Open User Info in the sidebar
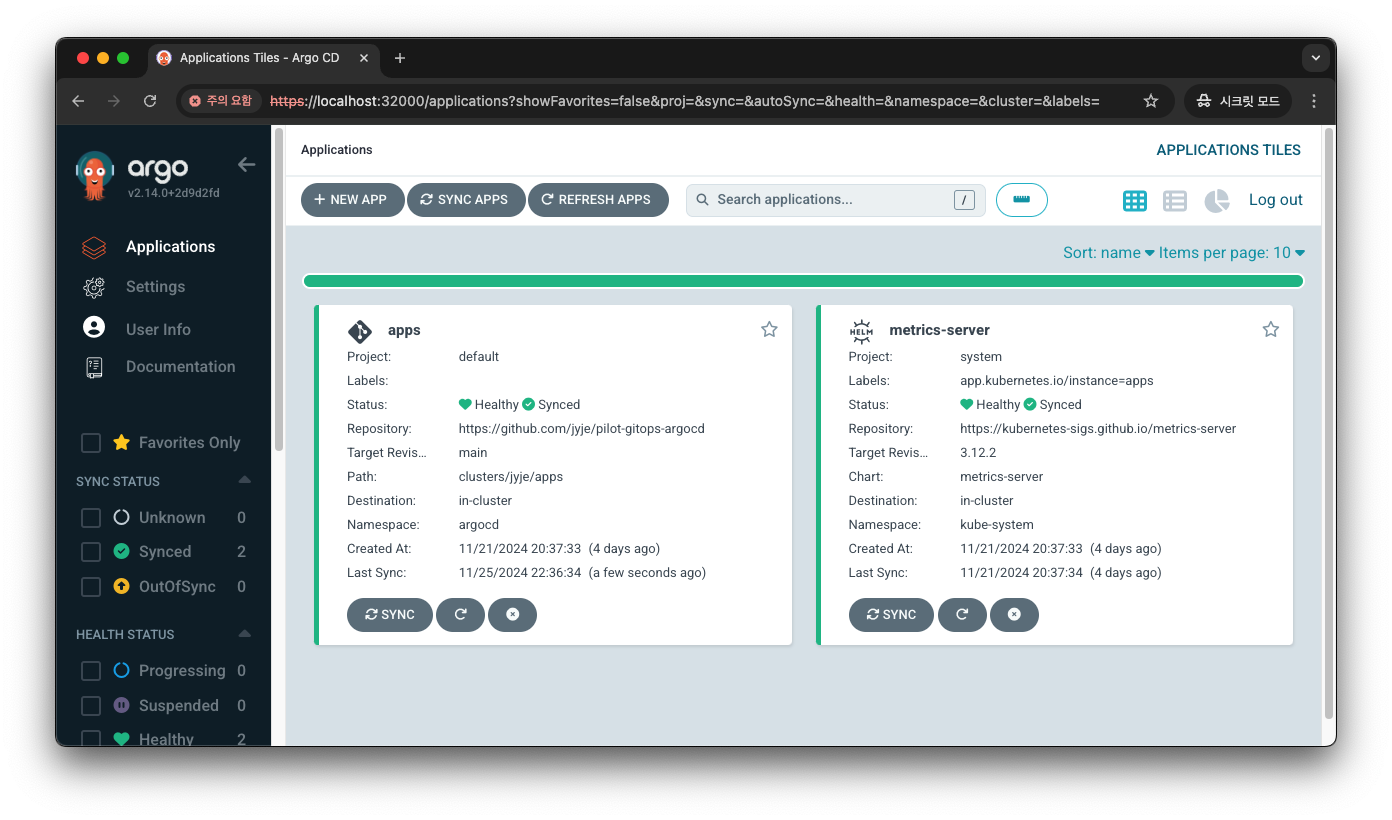 click(x=158, y=329)
